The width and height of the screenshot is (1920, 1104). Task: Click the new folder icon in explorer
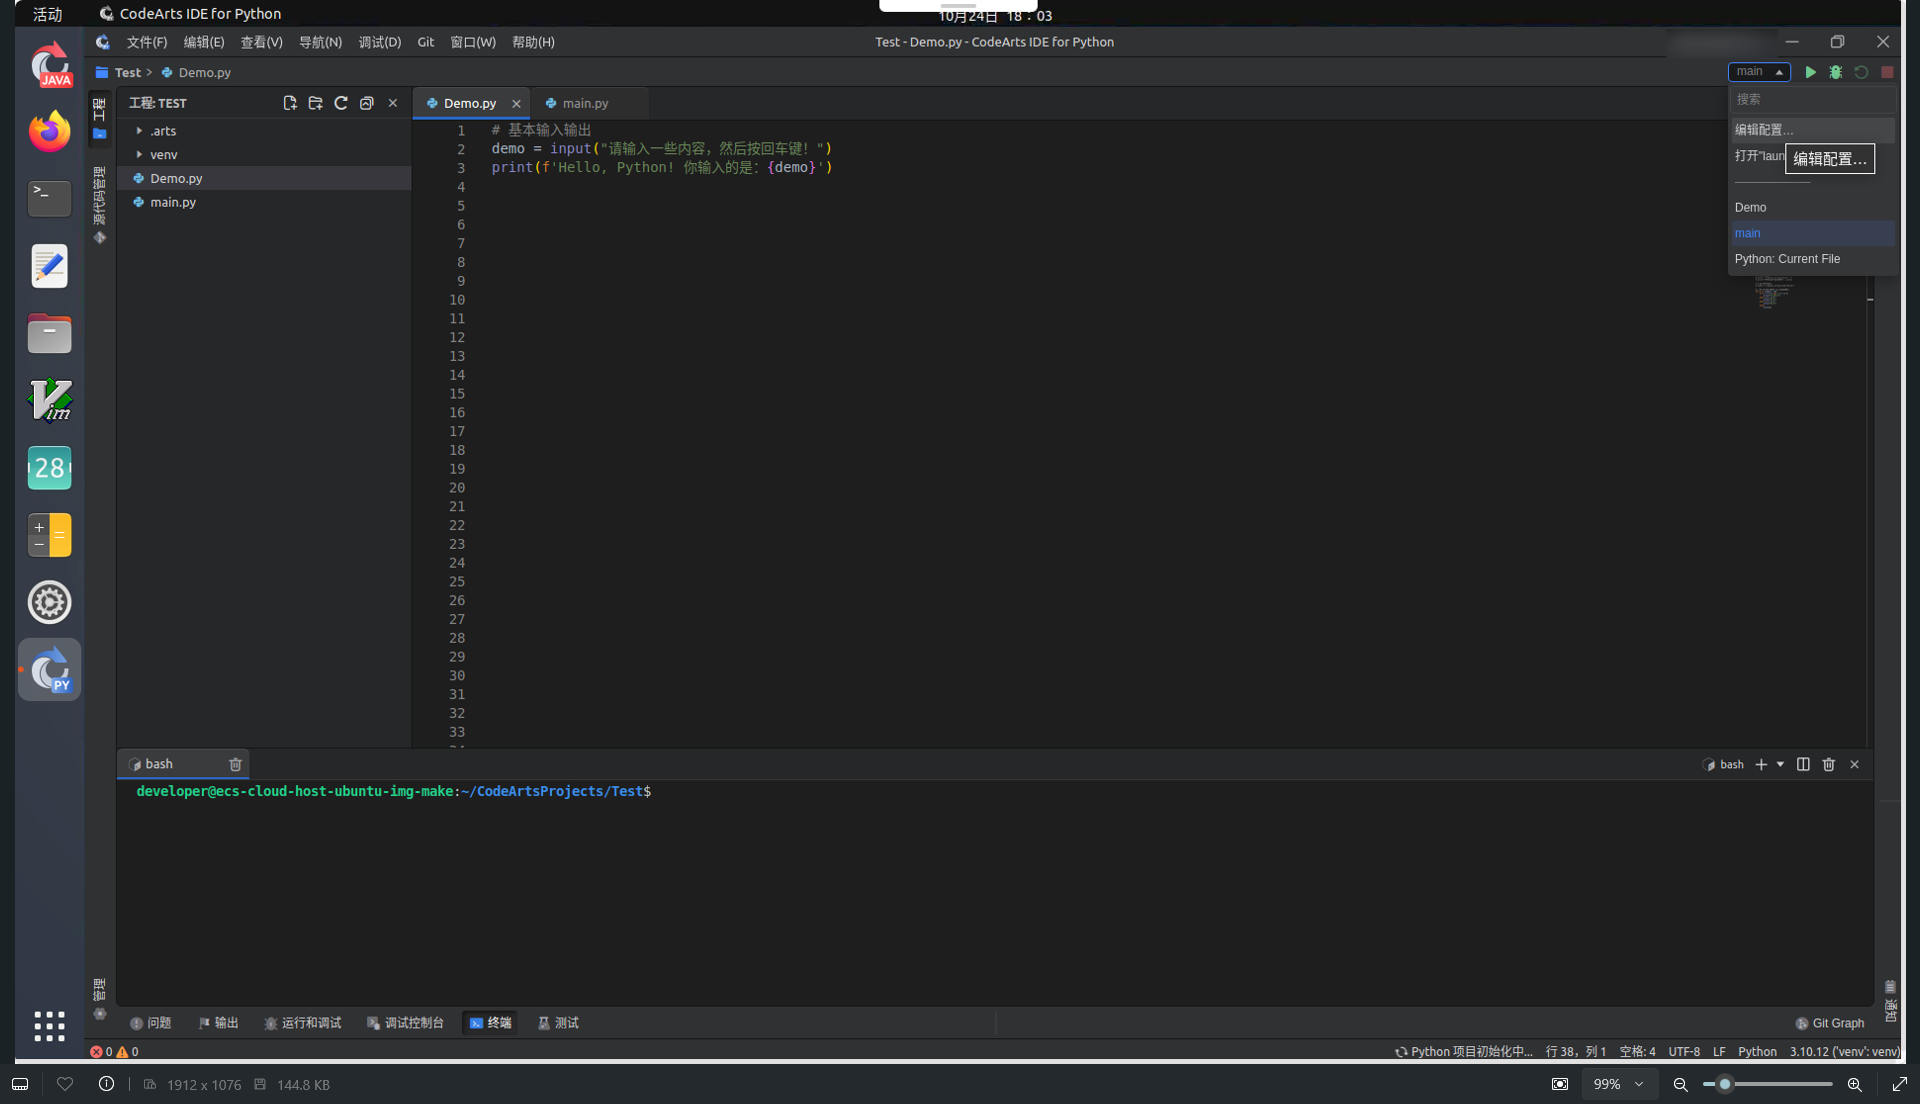point(315,103)
